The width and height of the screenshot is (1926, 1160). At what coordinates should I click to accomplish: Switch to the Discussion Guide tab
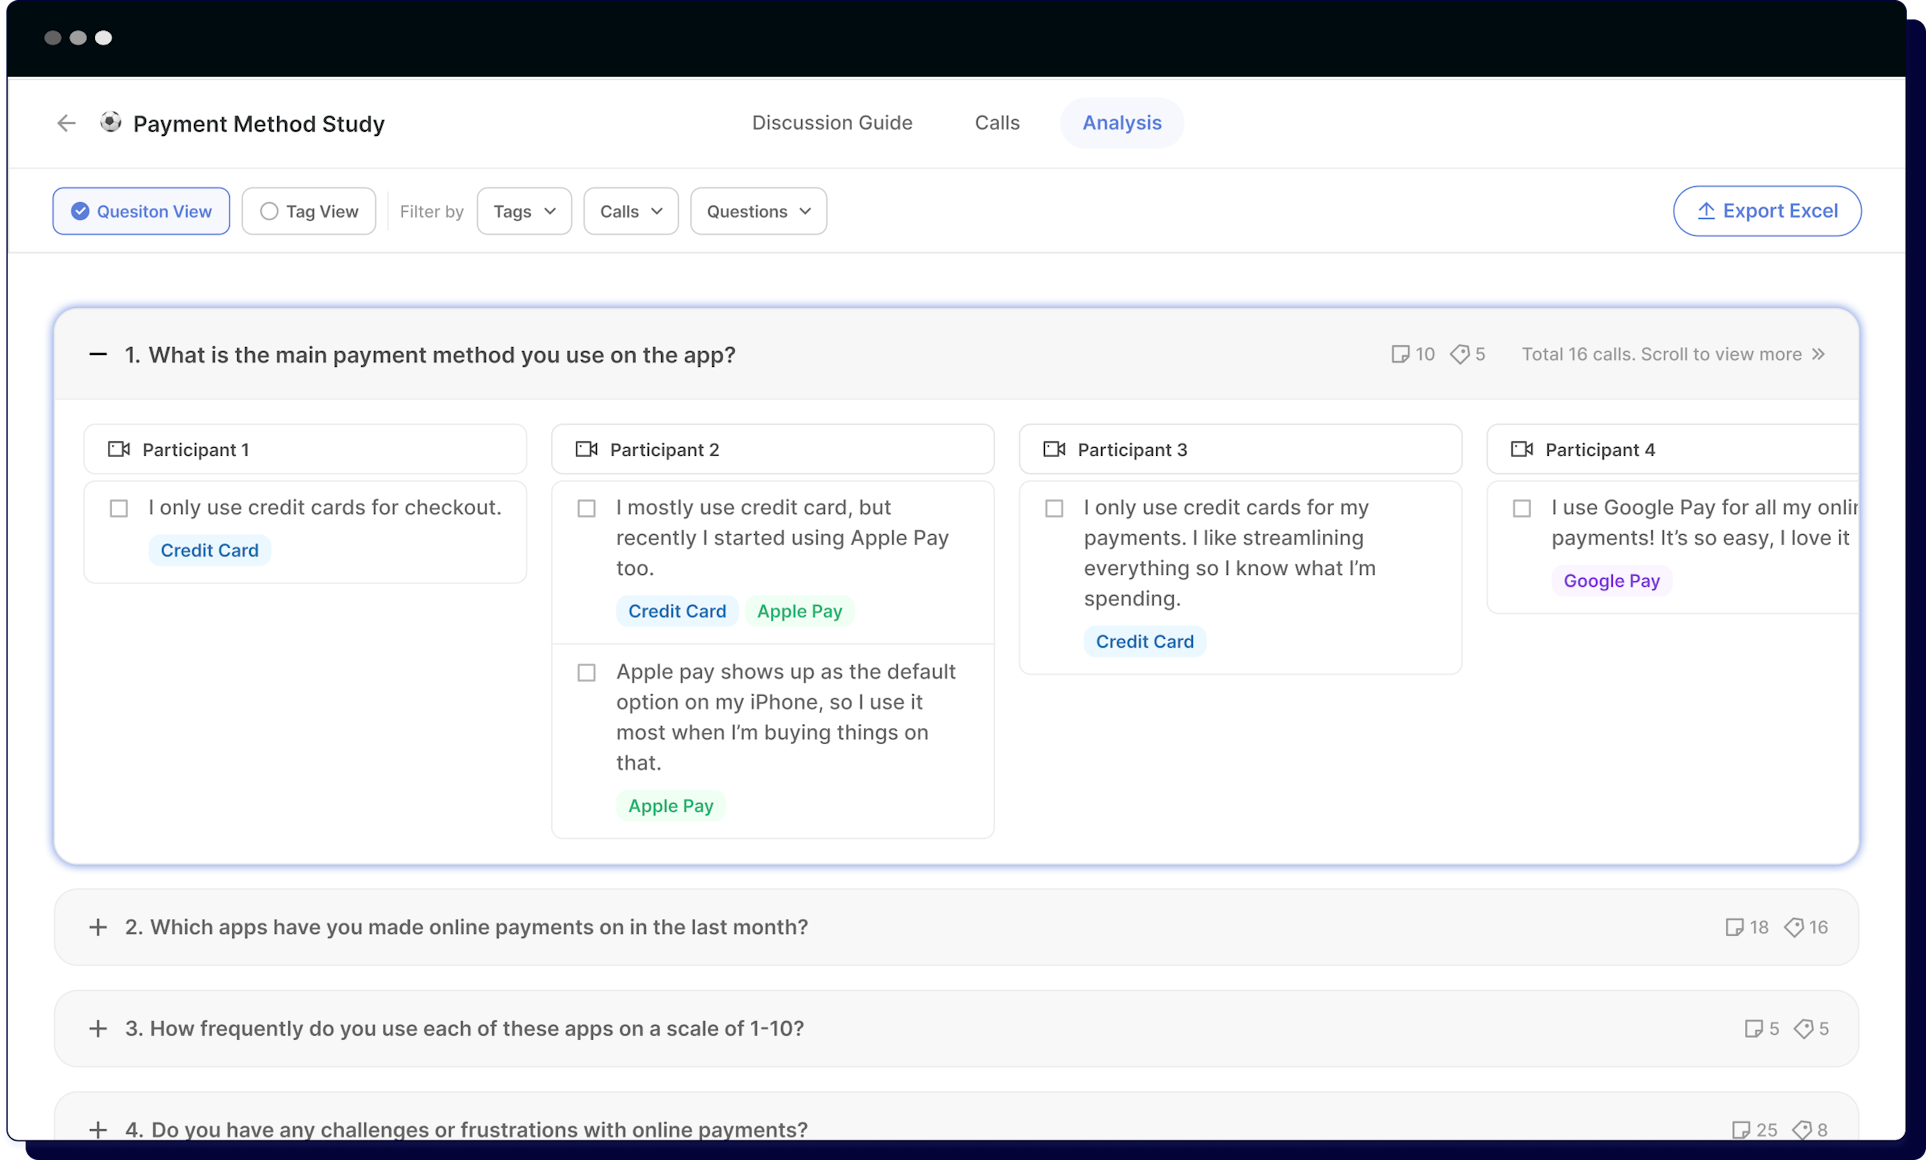[x=832, y=122]
